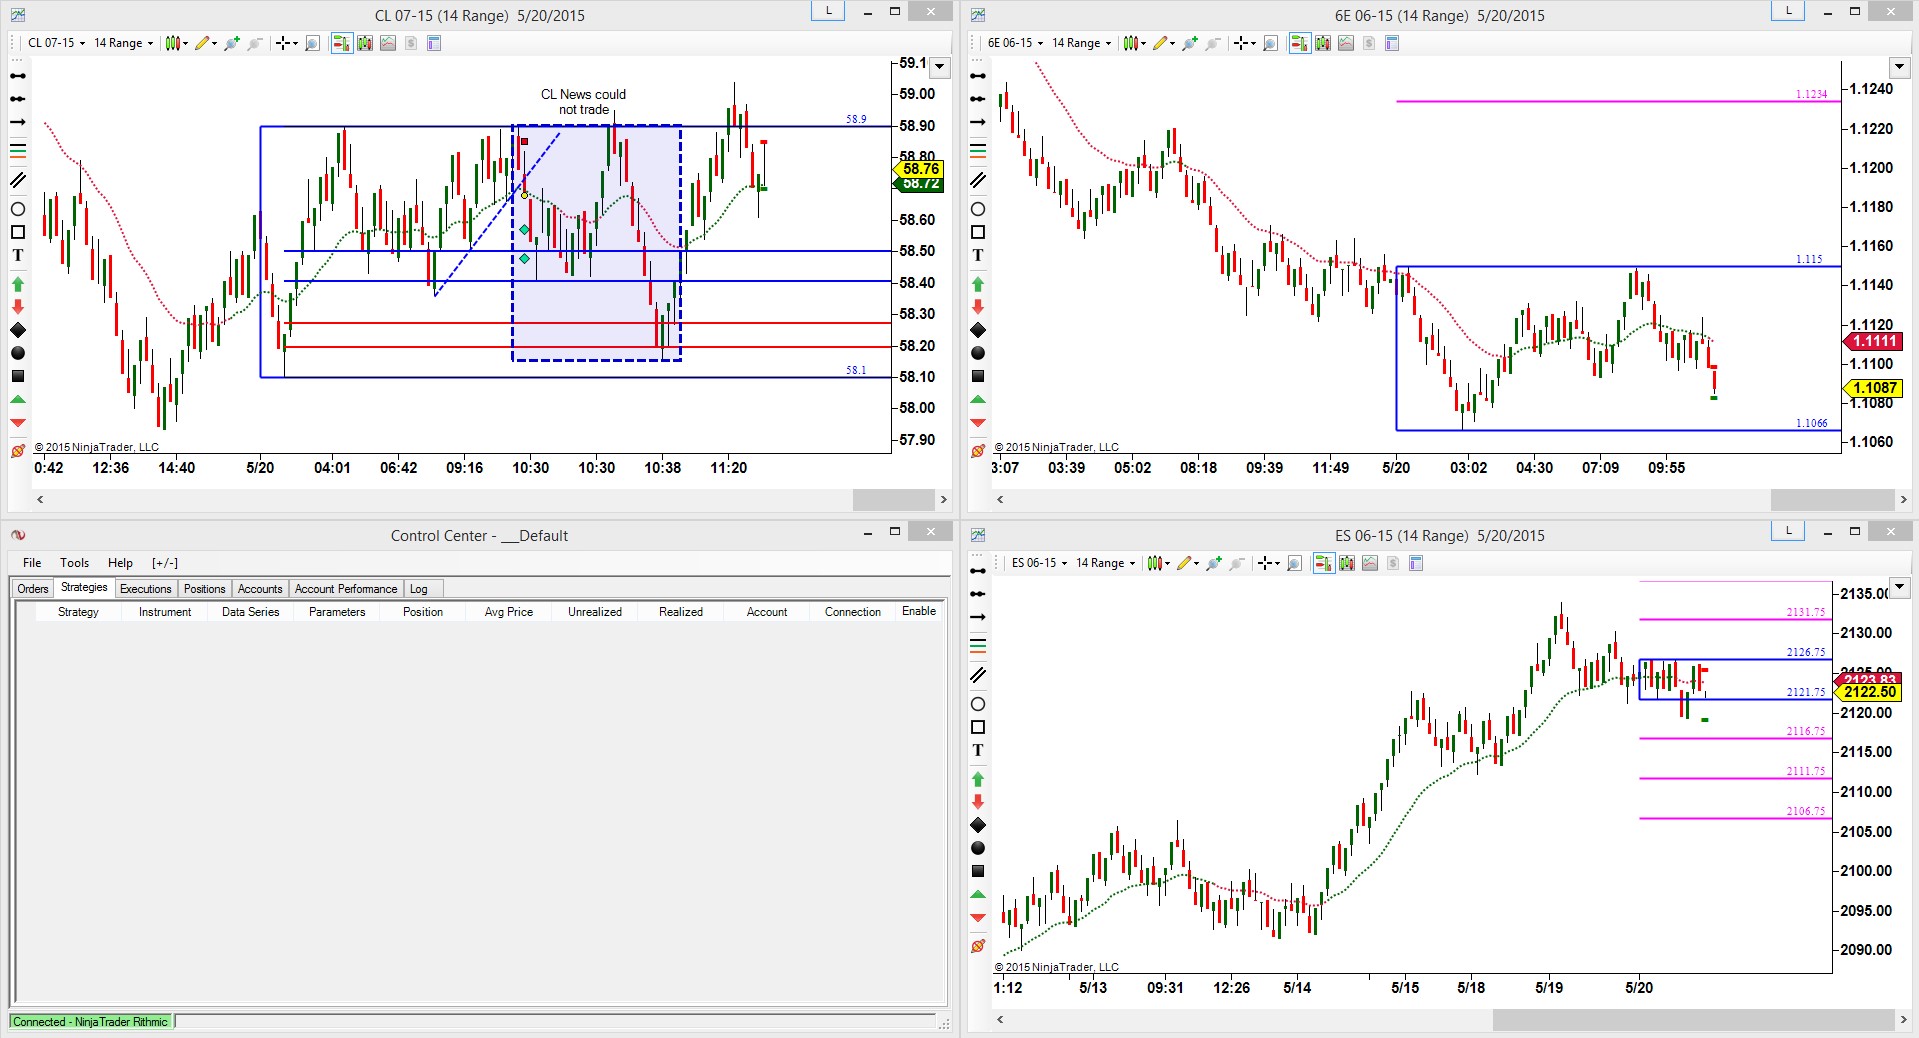Select the Diamond marker in CL chart
The height and width of the screenshot is (1038, 1919).
pyautogui.click(x=18, y=330)
